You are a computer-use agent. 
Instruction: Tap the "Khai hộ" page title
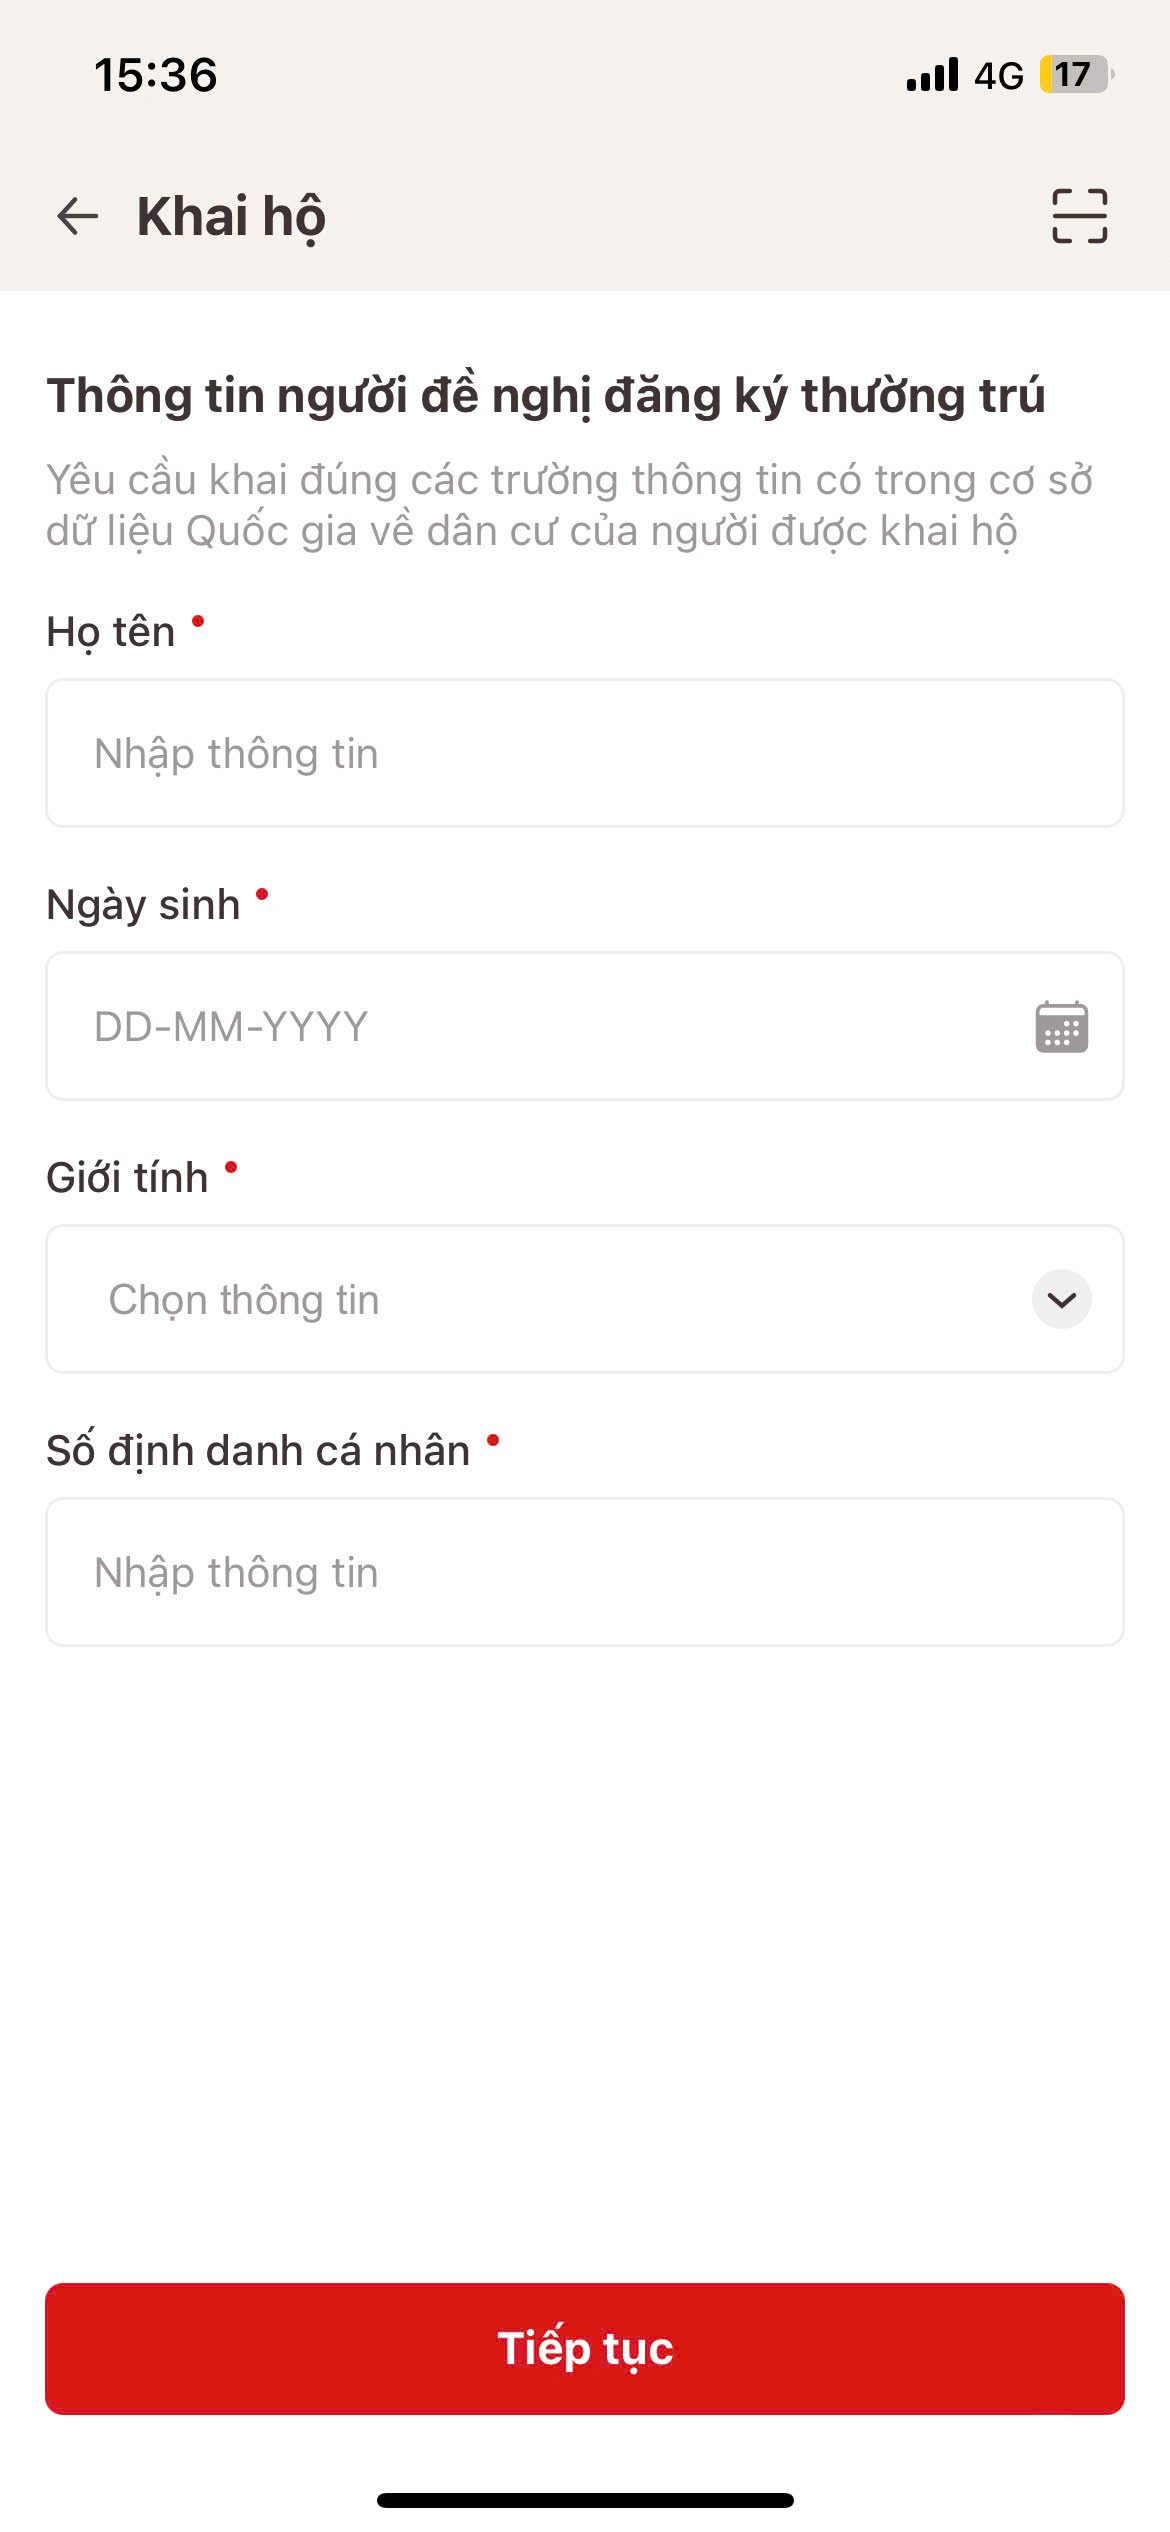(x=231, y=217)
